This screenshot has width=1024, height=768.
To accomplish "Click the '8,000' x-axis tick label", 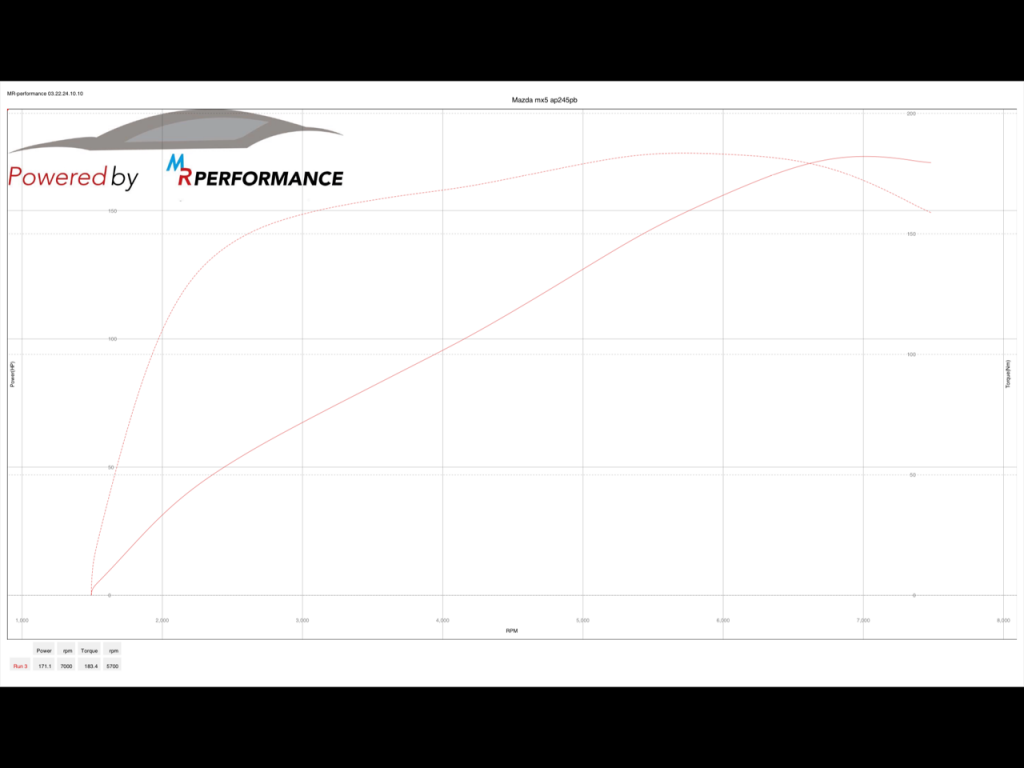I will click(x=1003, y=620).
